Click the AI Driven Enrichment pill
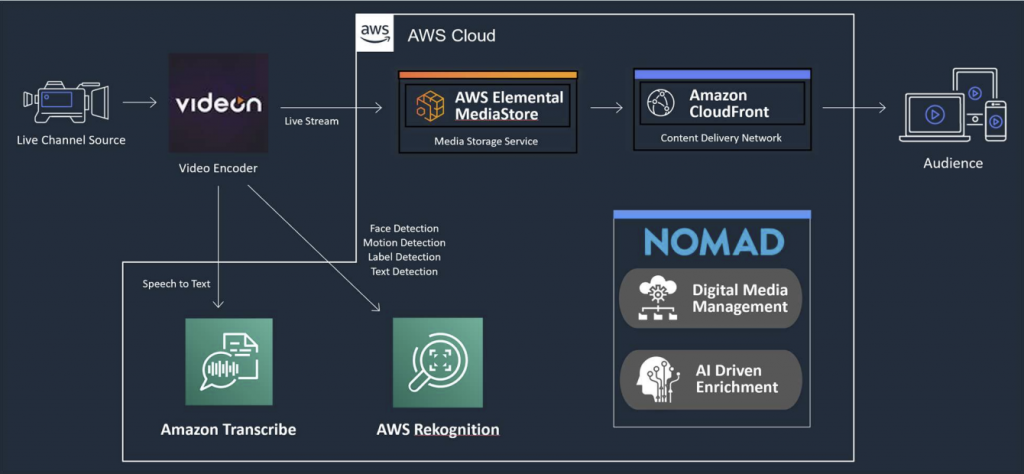Viewport: 1024px width, 474px height. pyautogui.click(x=711, y=380)
